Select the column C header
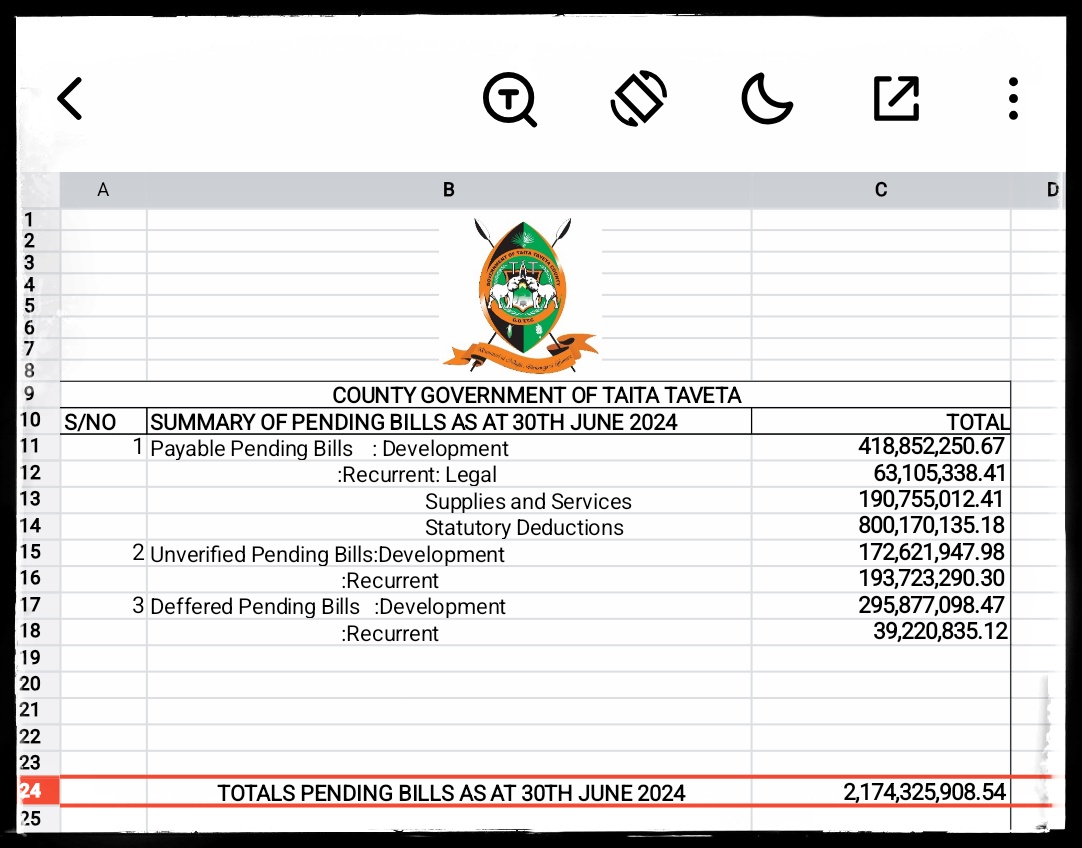This screenshot has height=848, width=1082. point(881,190)
